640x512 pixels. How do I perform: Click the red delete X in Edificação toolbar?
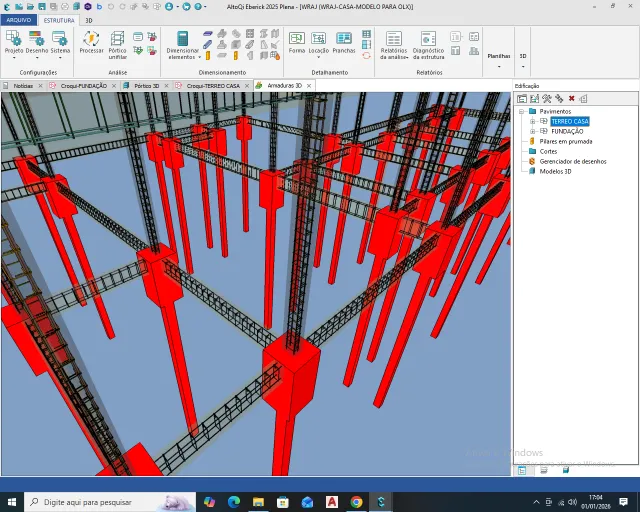571,98
